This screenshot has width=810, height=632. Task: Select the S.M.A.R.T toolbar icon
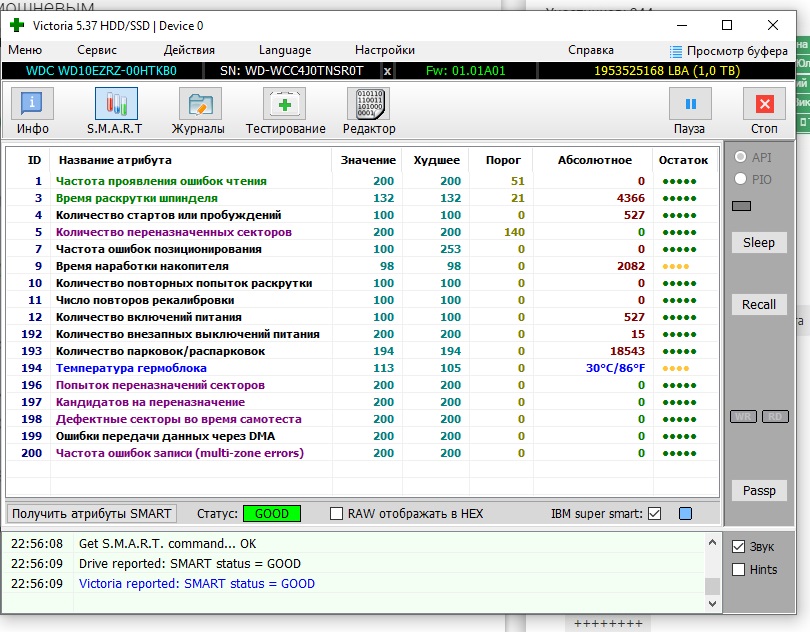tap(116, 104)
